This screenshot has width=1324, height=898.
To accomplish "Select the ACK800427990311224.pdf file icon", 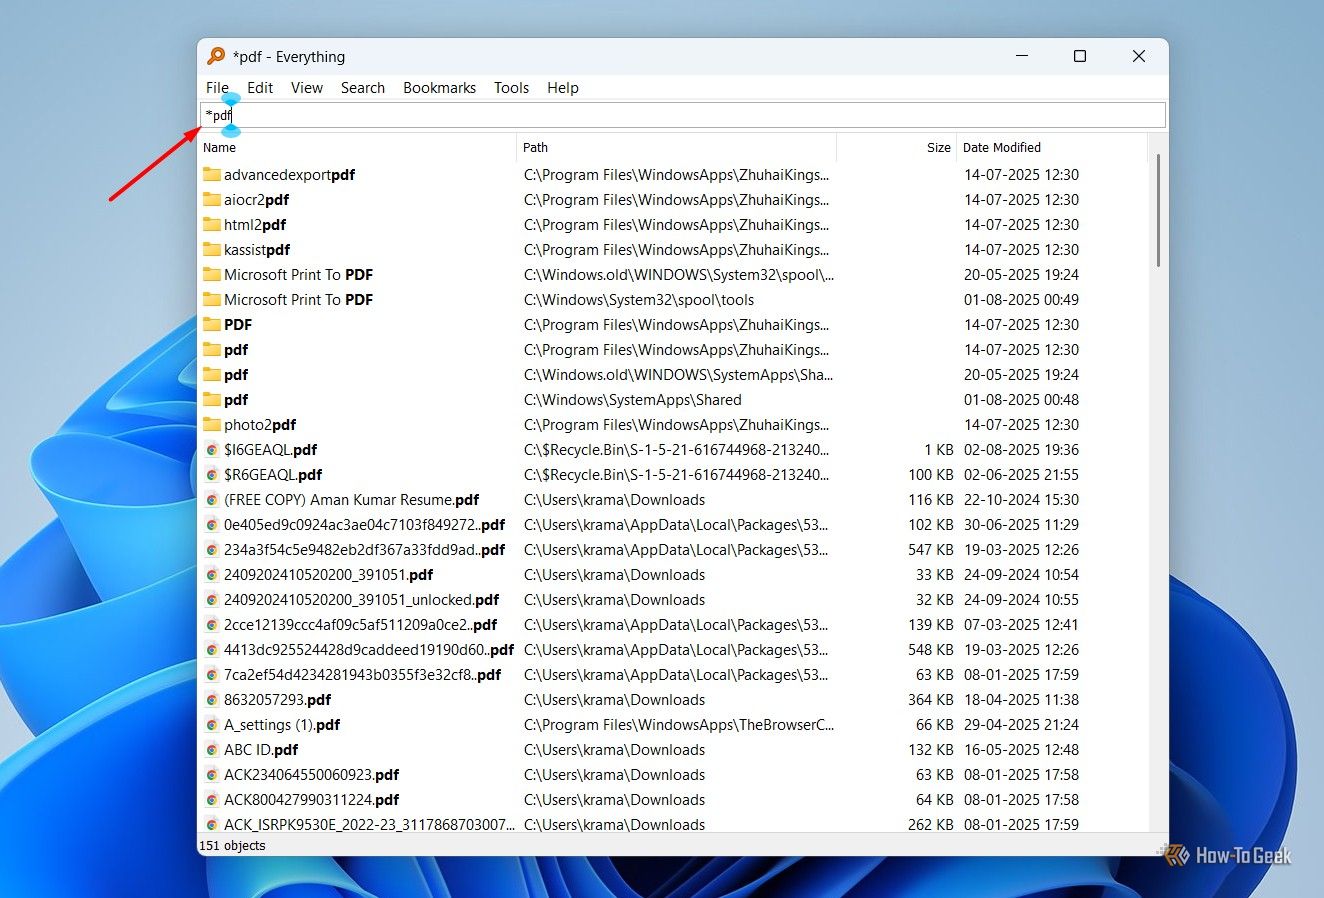I will point(212,800).
